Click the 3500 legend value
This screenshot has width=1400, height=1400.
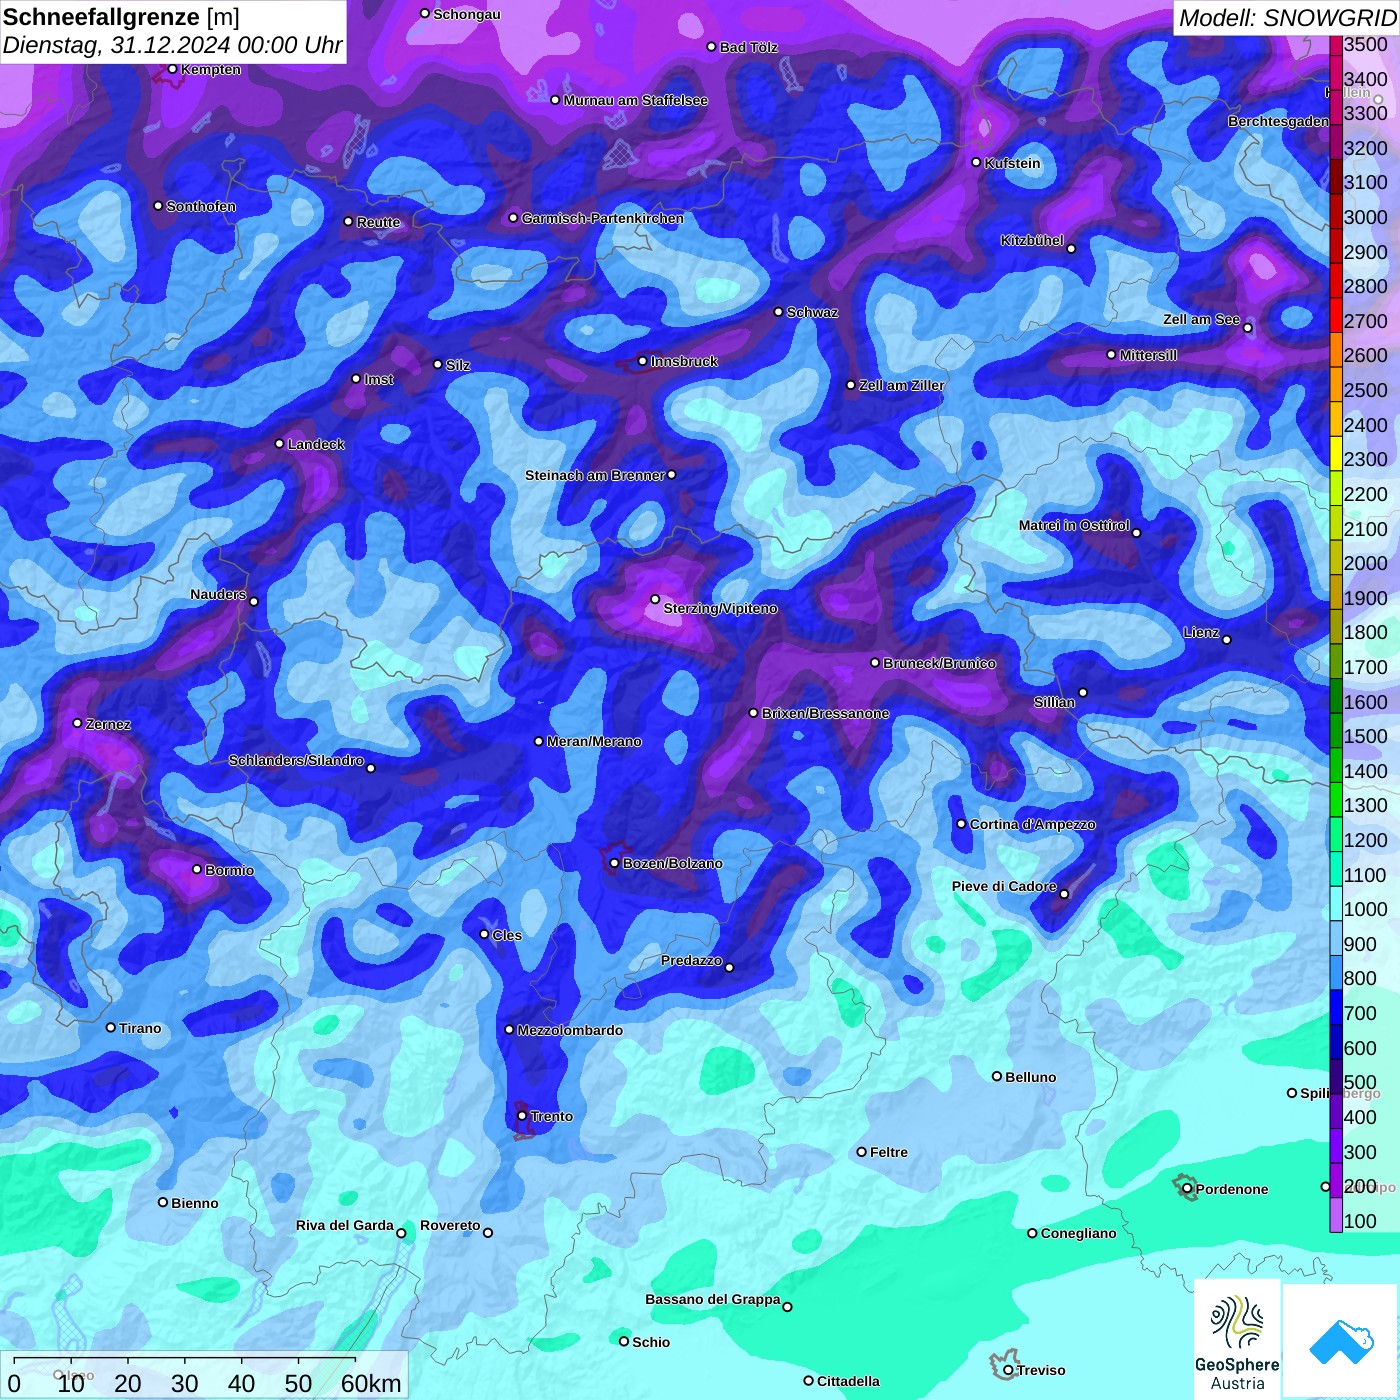click(x=1365, y=44)
